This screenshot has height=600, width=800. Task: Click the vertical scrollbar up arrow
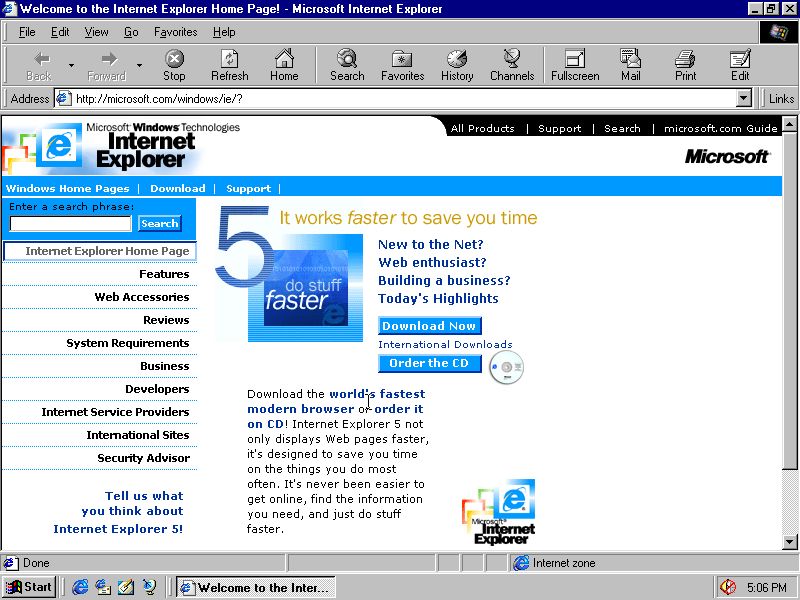pyautogui.click(x=789, y=123)
